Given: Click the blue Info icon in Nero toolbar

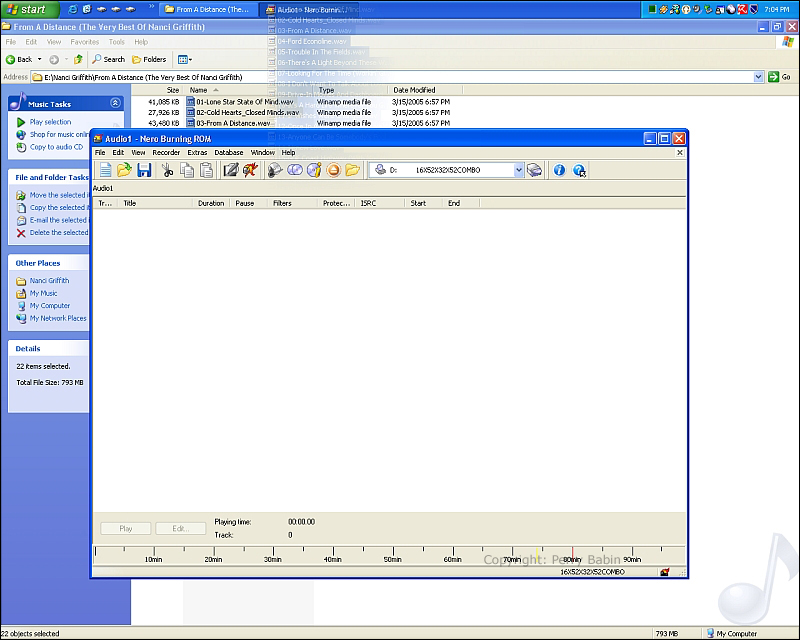Looking at the screenshot, I should 559,170.
